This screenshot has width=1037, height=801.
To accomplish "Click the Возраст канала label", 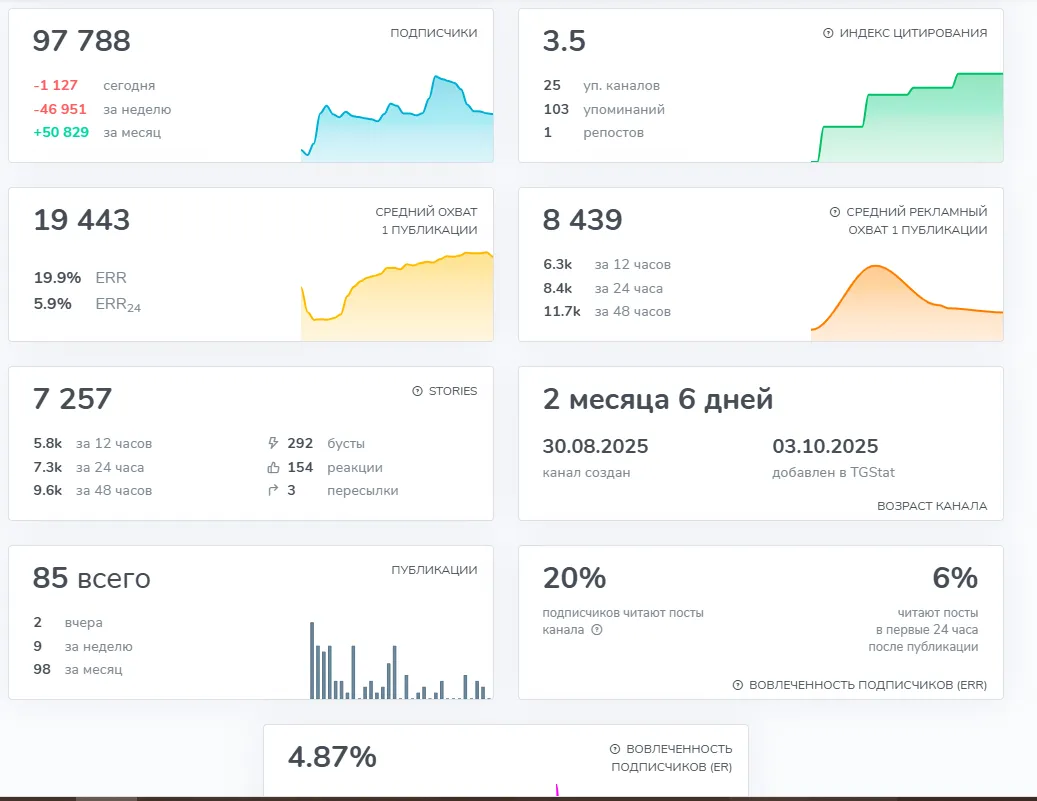I will (x=932, y=506).
